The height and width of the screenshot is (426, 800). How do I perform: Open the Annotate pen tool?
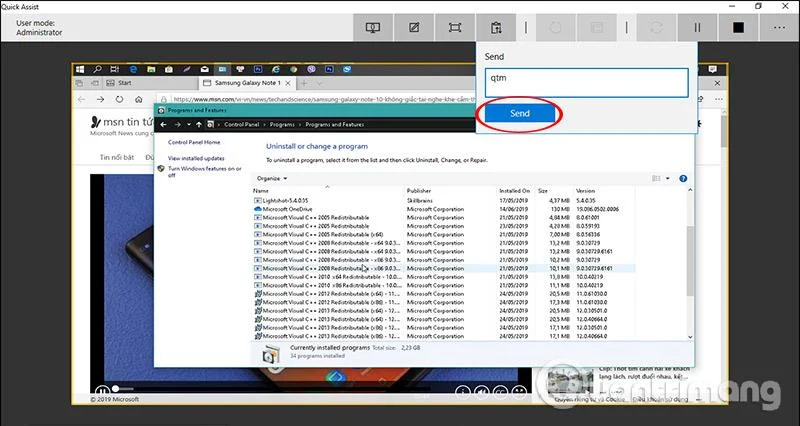[414, 28]
